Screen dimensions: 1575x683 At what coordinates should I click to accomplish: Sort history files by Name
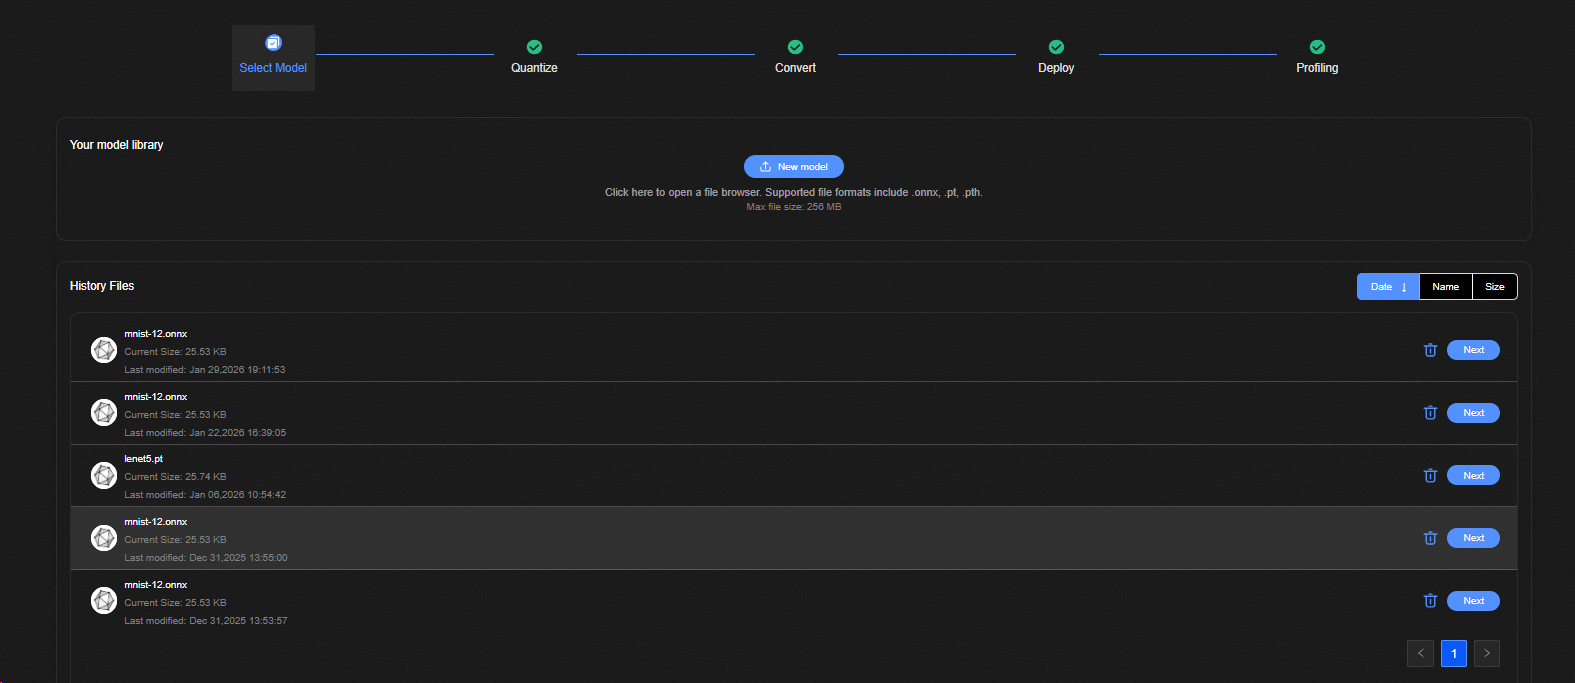pos(1445,287)
